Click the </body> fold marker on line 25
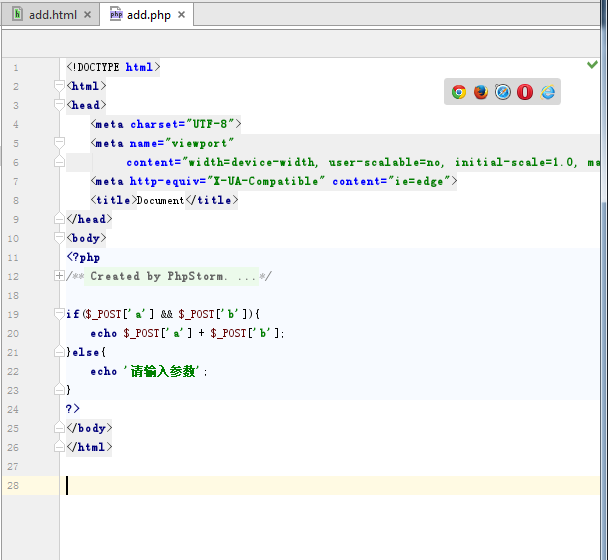 point(59,427)
